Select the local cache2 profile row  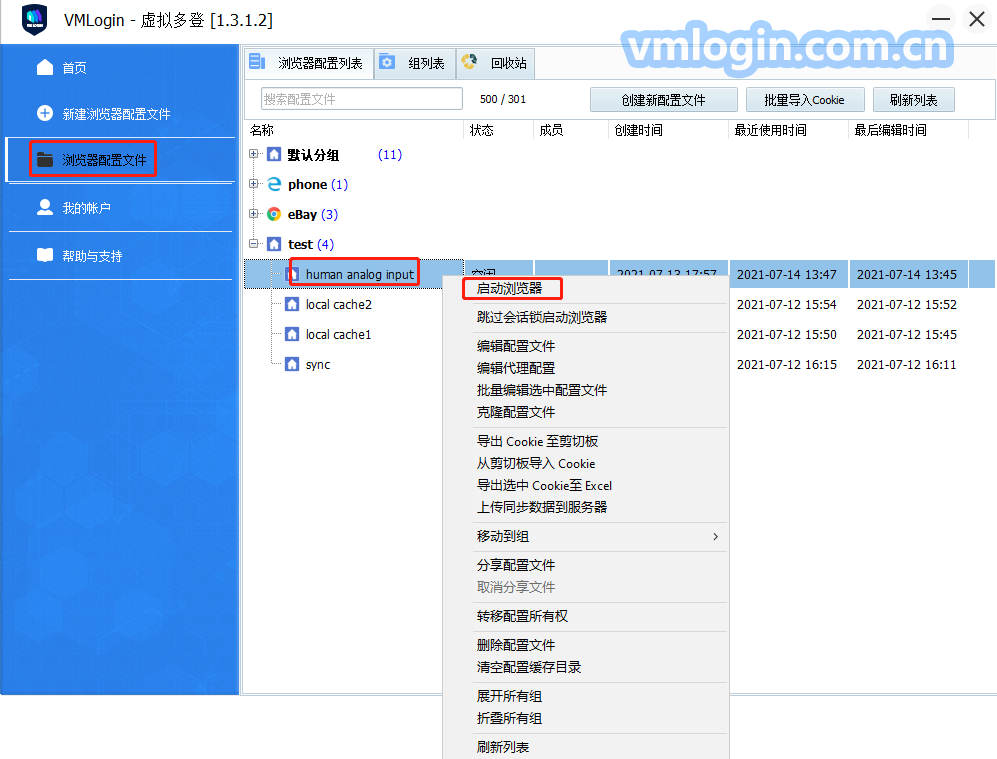pos(338,304)
